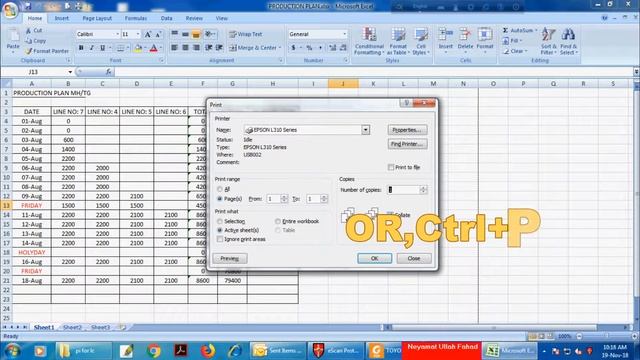Adjust the From page spinner
The image size is (640, 360).
pyautogui.click(x=284, y=199)
